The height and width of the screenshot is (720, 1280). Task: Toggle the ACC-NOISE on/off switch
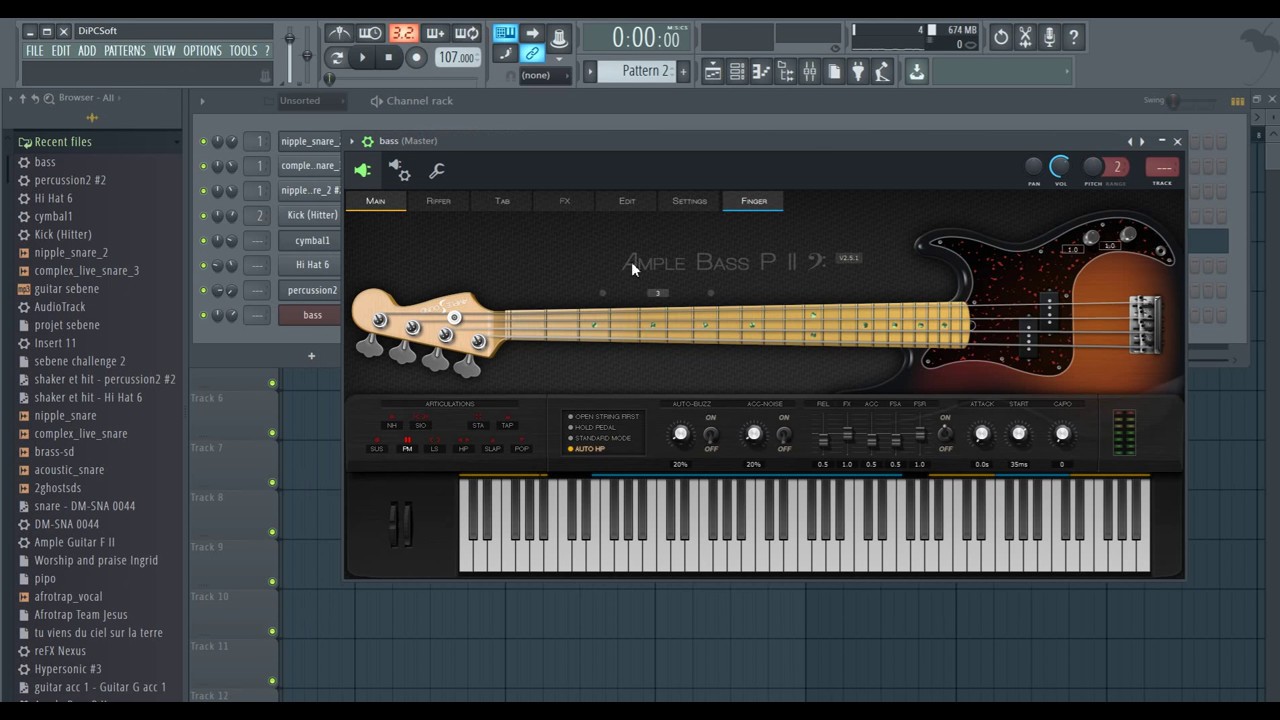[784, 434]
